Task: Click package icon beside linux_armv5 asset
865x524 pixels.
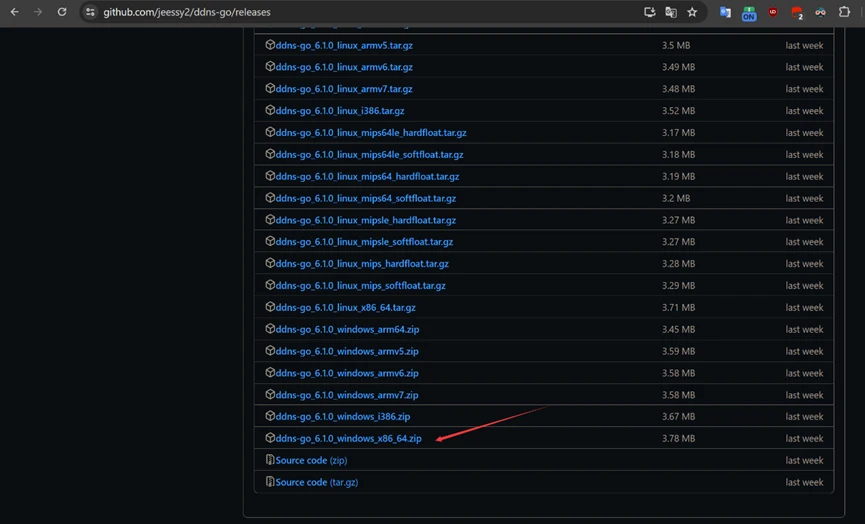Action: click(270, 45)
